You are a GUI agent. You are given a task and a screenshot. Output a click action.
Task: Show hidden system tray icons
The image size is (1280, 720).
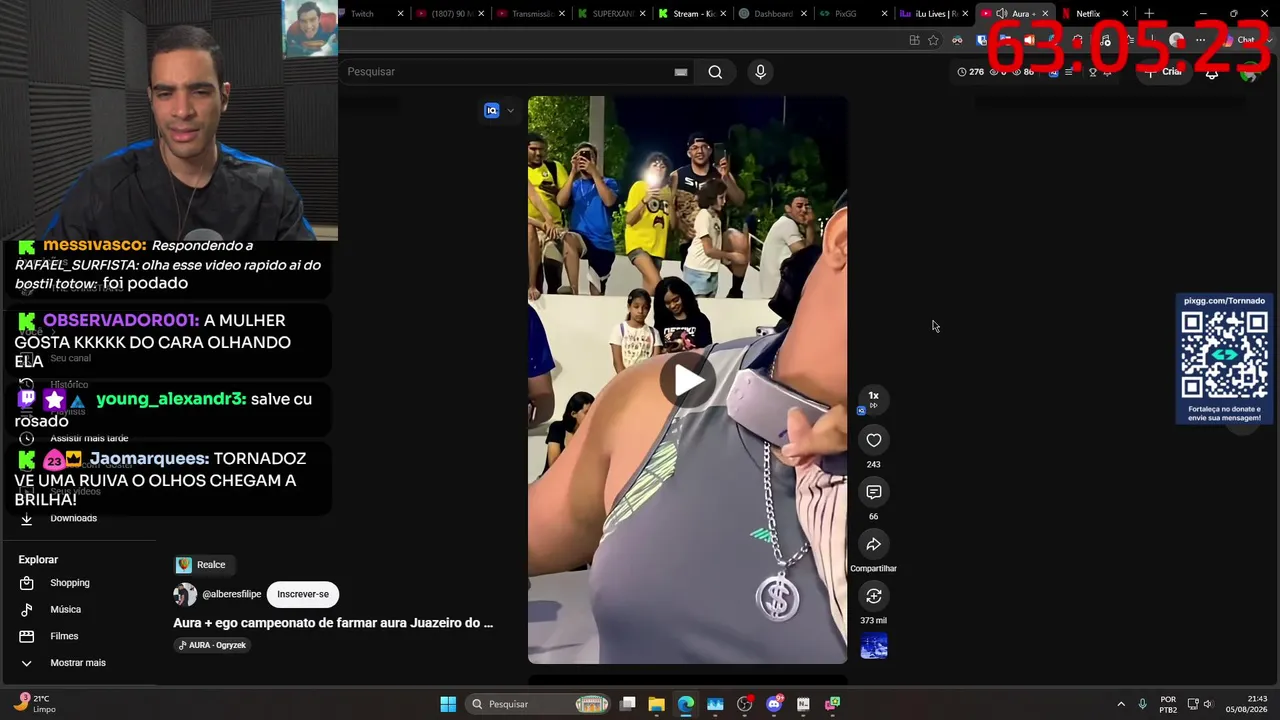coord(1121,704)
